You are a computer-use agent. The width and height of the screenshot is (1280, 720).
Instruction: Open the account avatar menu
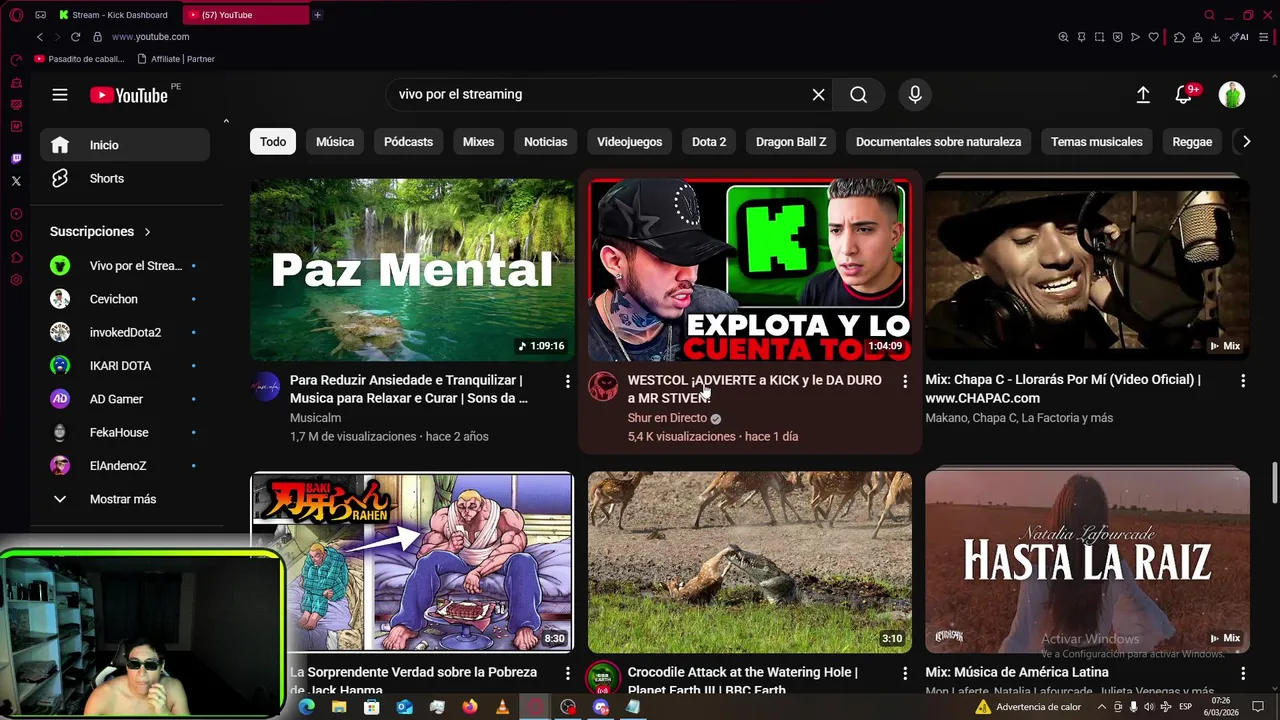pyautogui.click(x=1232, y=94)
